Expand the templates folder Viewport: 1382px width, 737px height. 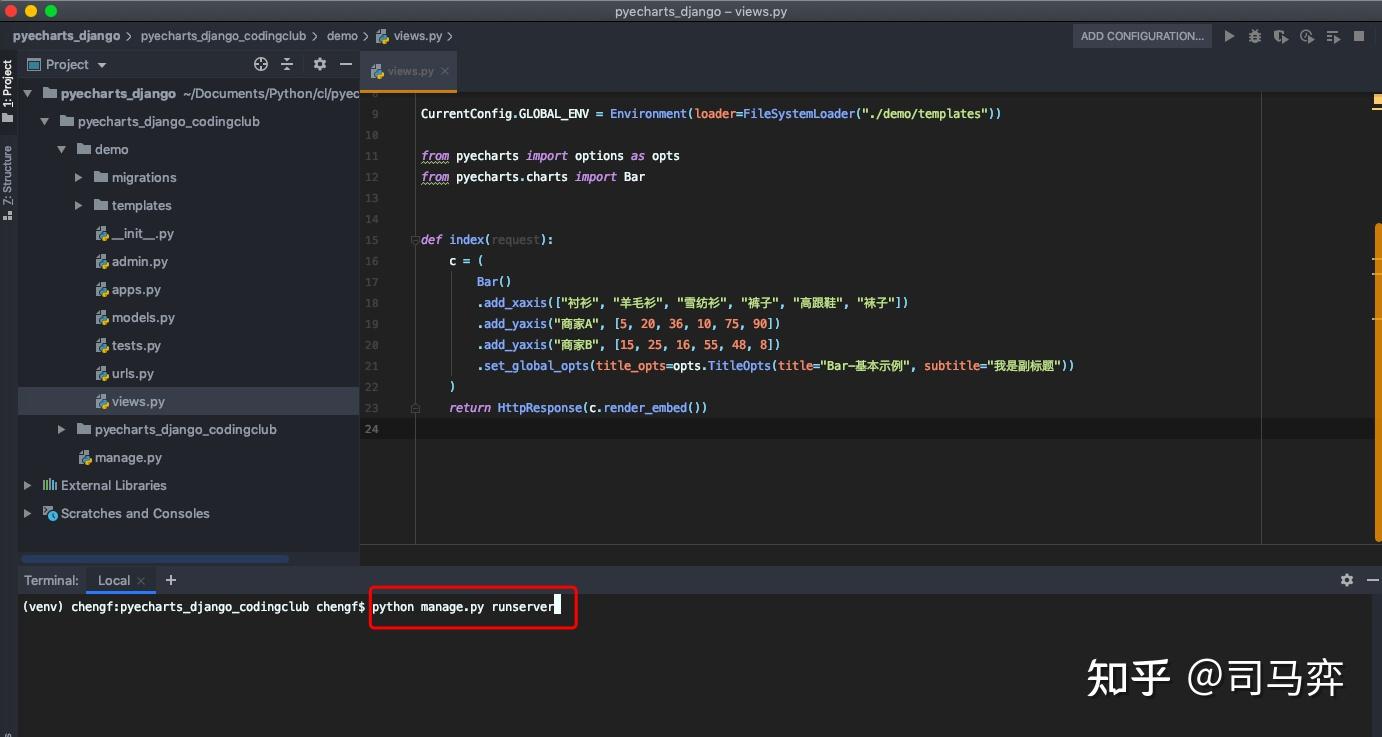tap(79, 205)
